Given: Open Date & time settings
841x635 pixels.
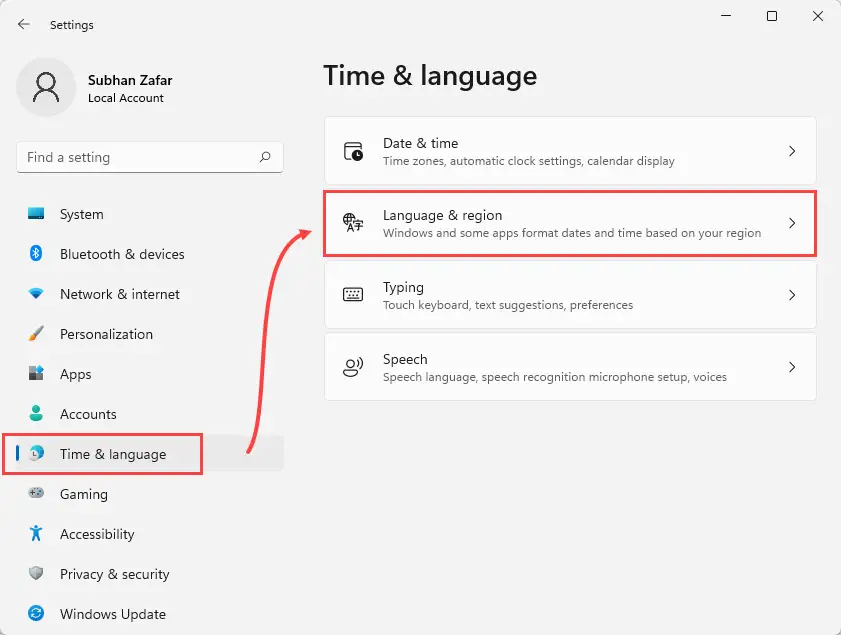Looking at the screenshot, I should (x=570, y=151).
